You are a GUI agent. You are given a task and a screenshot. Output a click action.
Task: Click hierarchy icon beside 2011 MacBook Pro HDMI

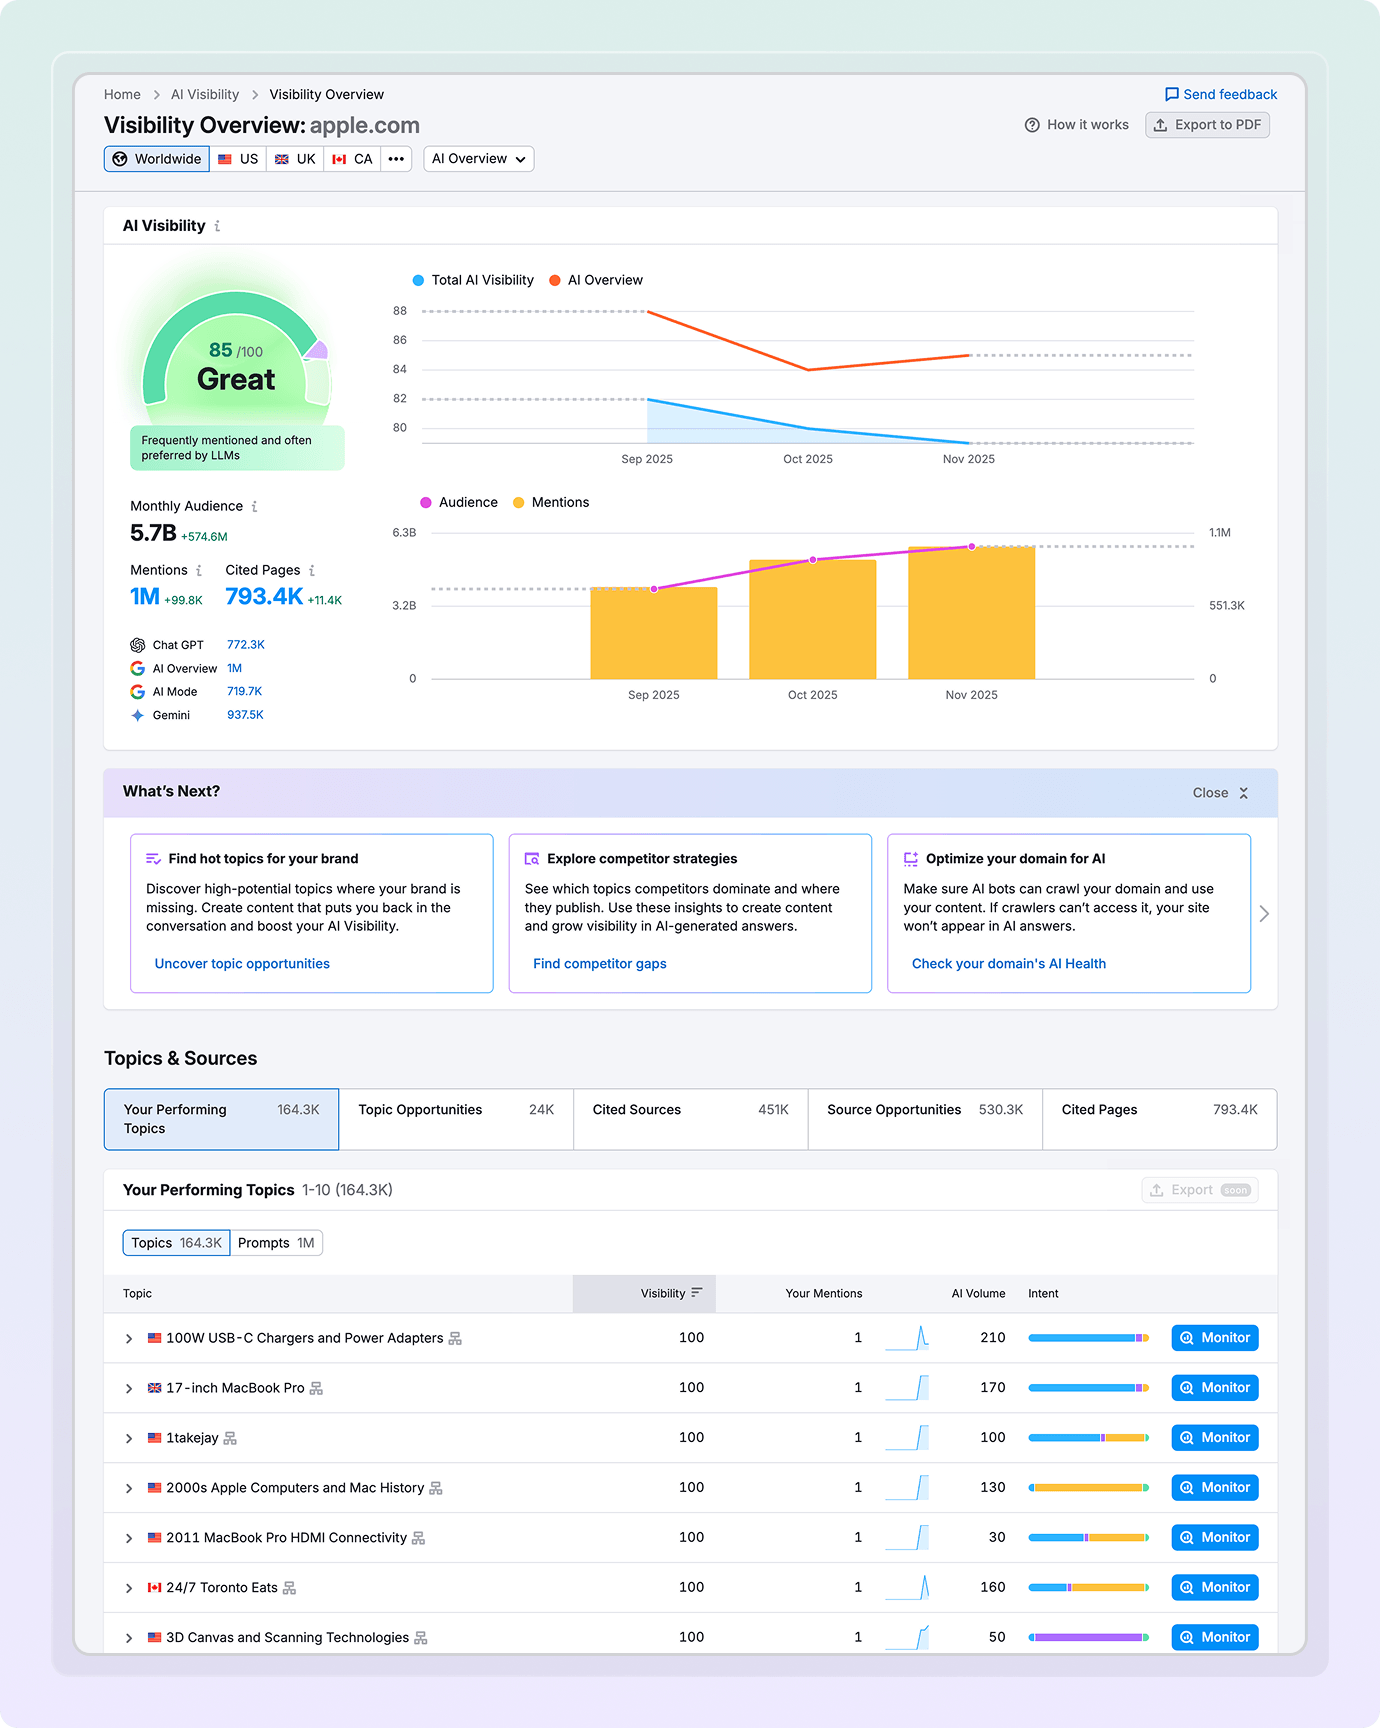click(419, 1538)
